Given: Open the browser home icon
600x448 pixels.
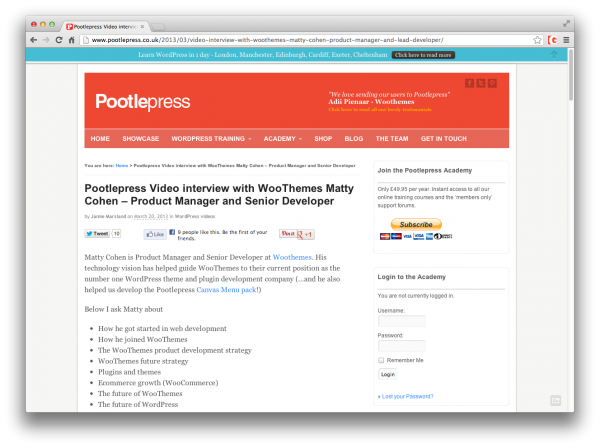Looking at the screenshot, I should [x=72, y=40].
